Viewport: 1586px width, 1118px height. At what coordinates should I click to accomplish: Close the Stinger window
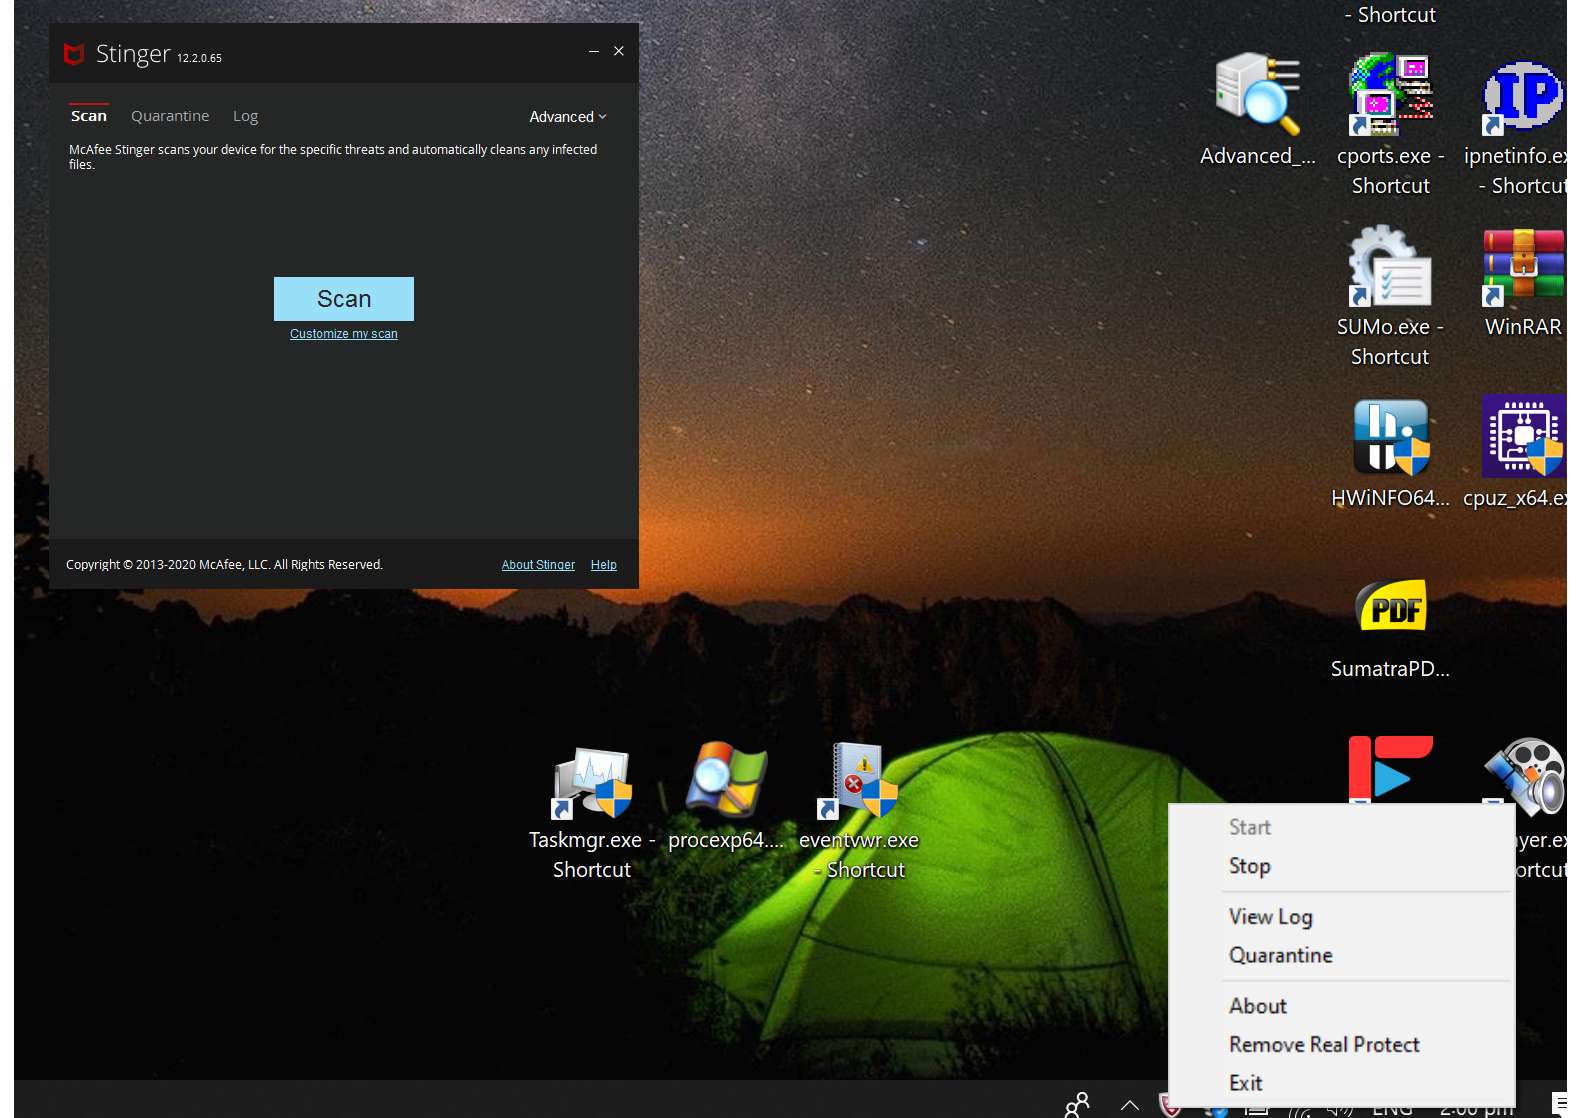(619, 51)
